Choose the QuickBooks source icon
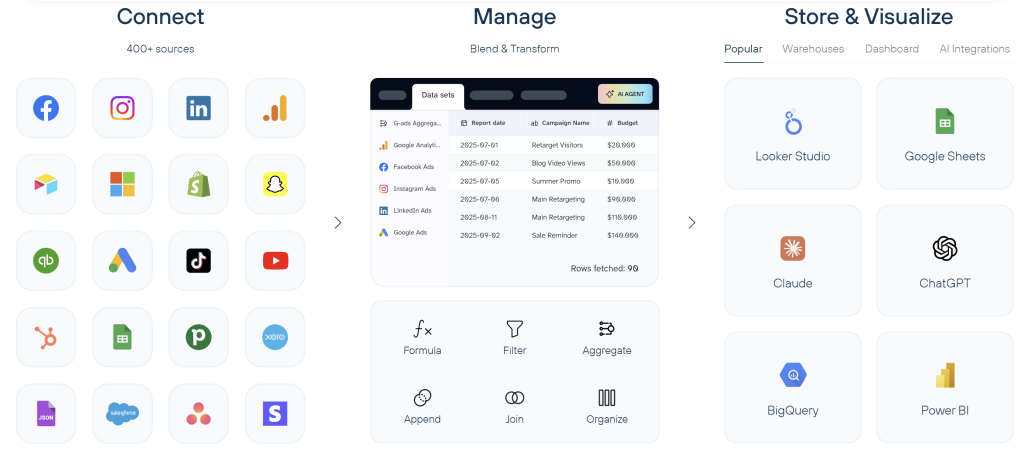 [x=46, y=261]
